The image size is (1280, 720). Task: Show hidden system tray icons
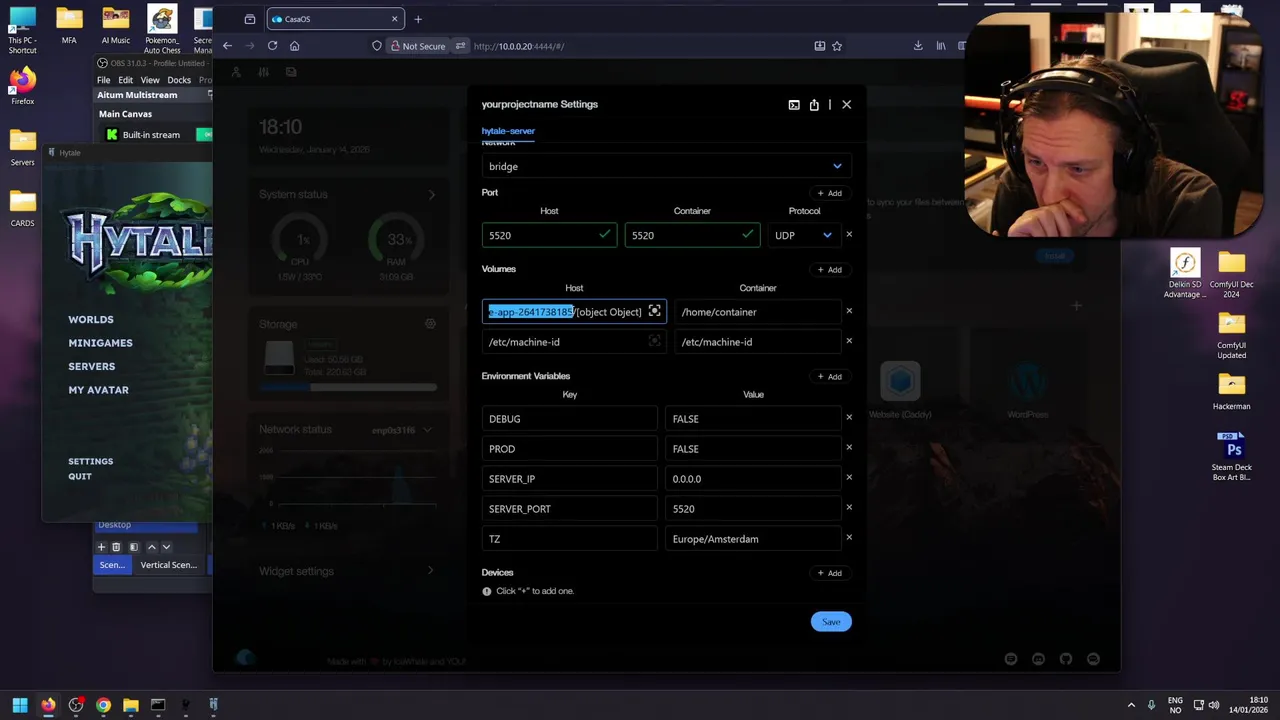tap(1131, 705)
